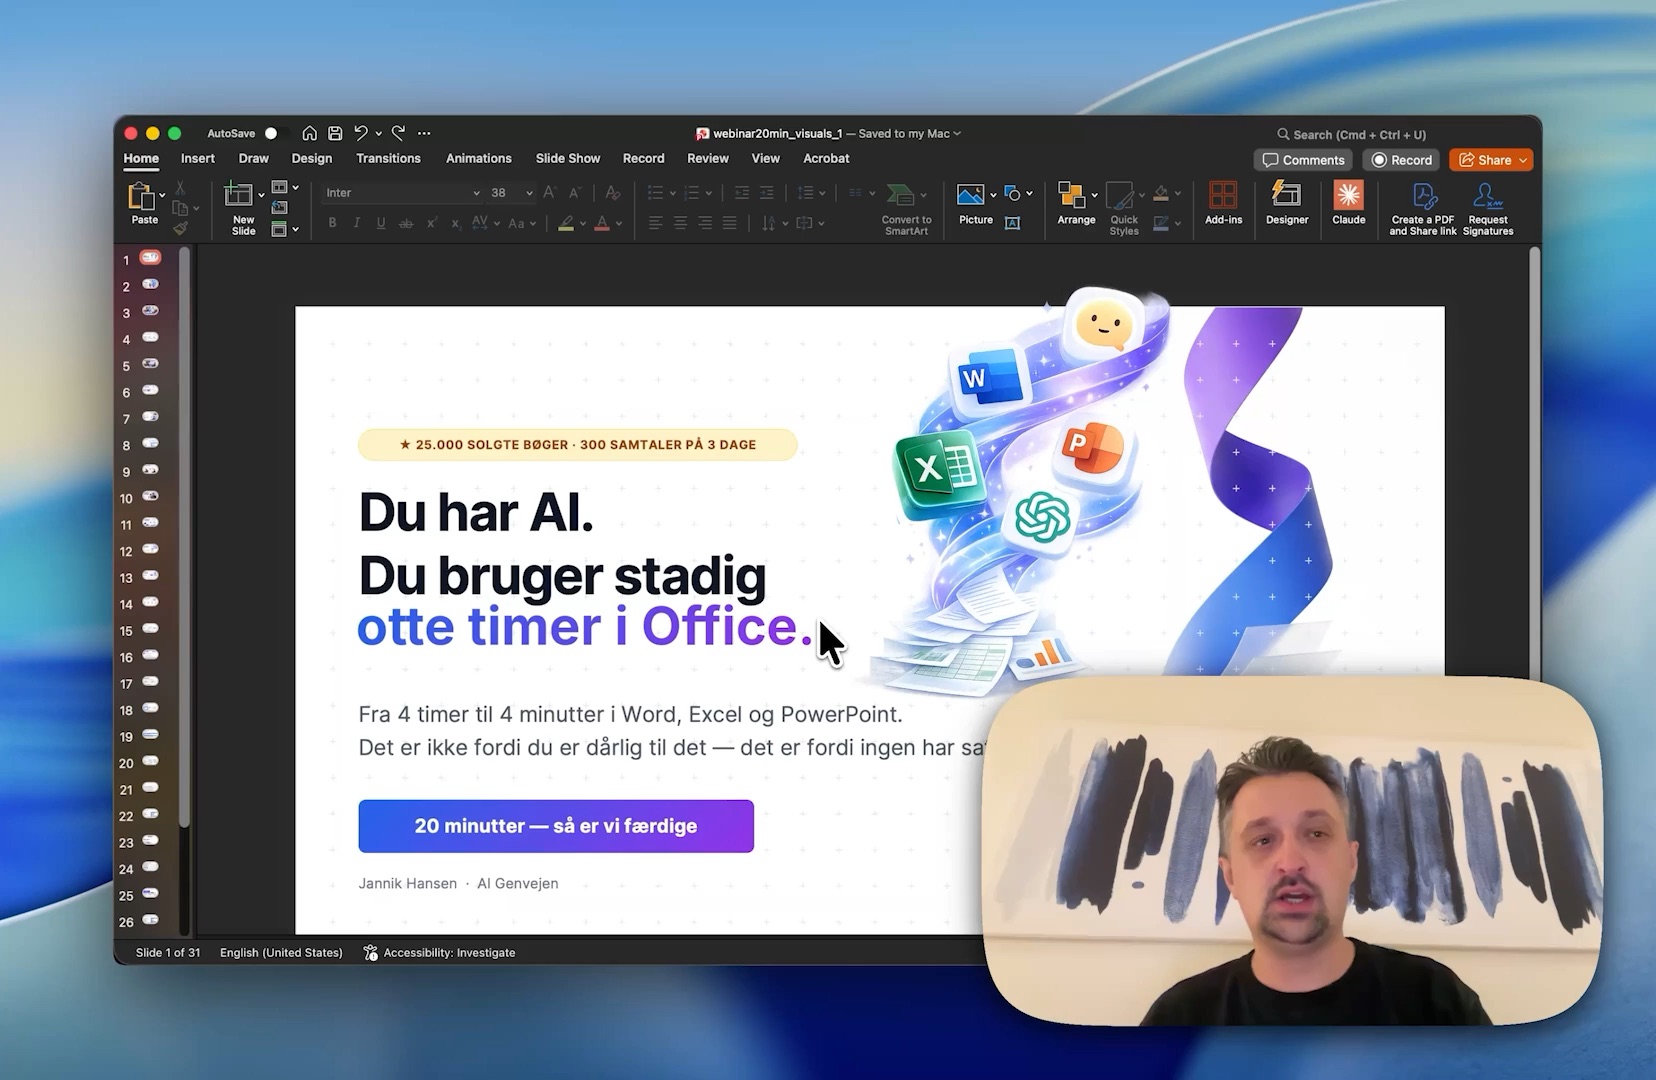Switch to the Insert tab
This screenshot has height=1080, width=1656.
click(x=197, y=158)
